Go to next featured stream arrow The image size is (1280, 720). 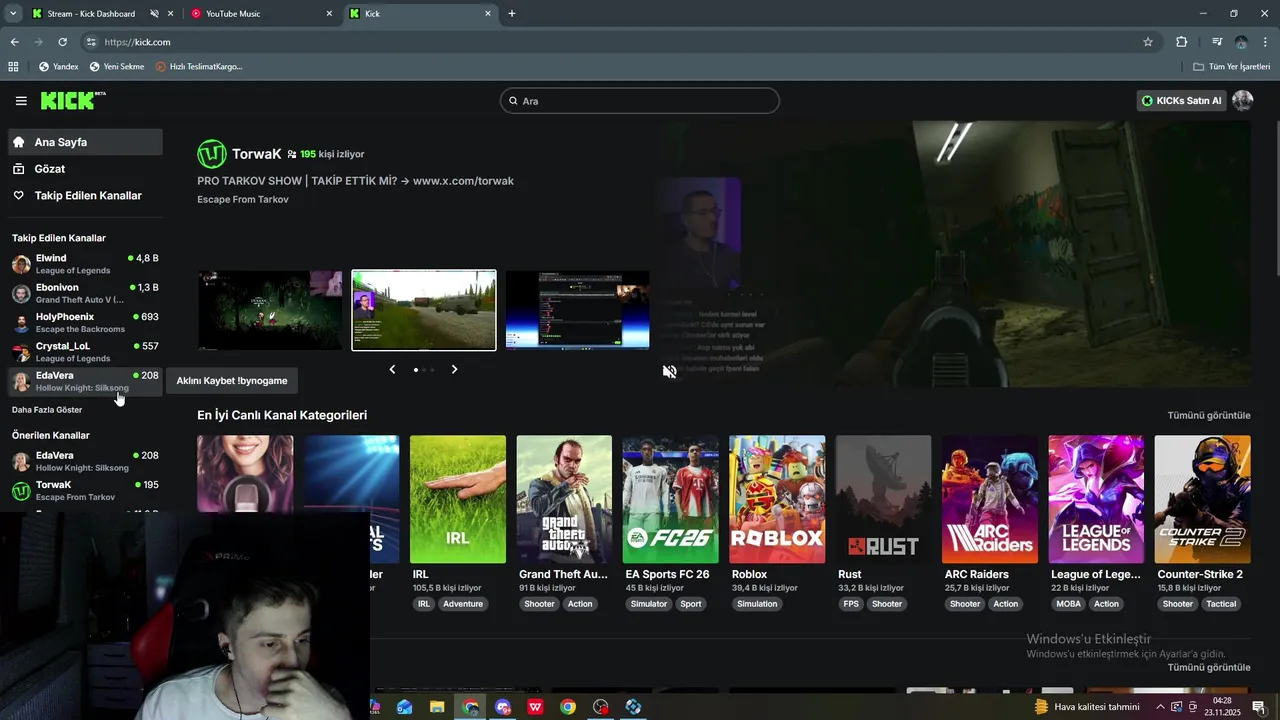(x=454, y=369)
